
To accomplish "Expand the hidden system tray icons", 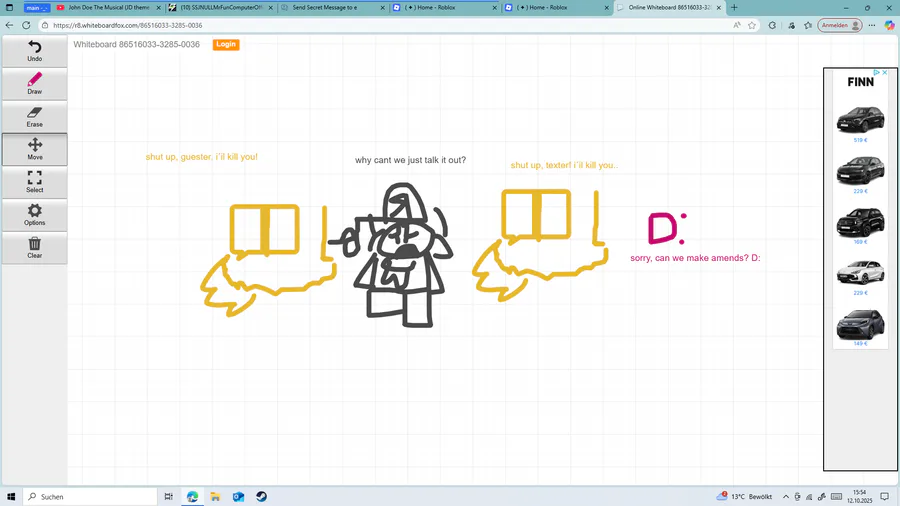I will (x=786, y=497).
